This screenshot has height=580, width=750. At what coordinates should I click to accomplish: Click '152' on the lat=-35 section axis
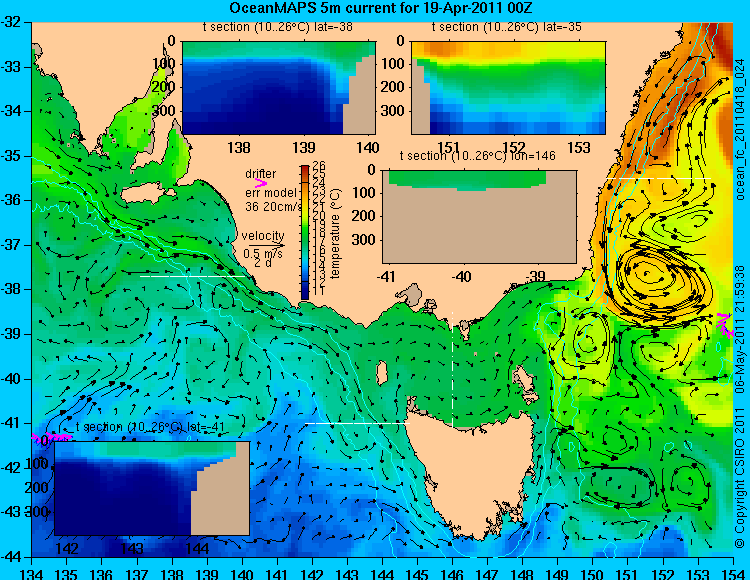(513, 147)
